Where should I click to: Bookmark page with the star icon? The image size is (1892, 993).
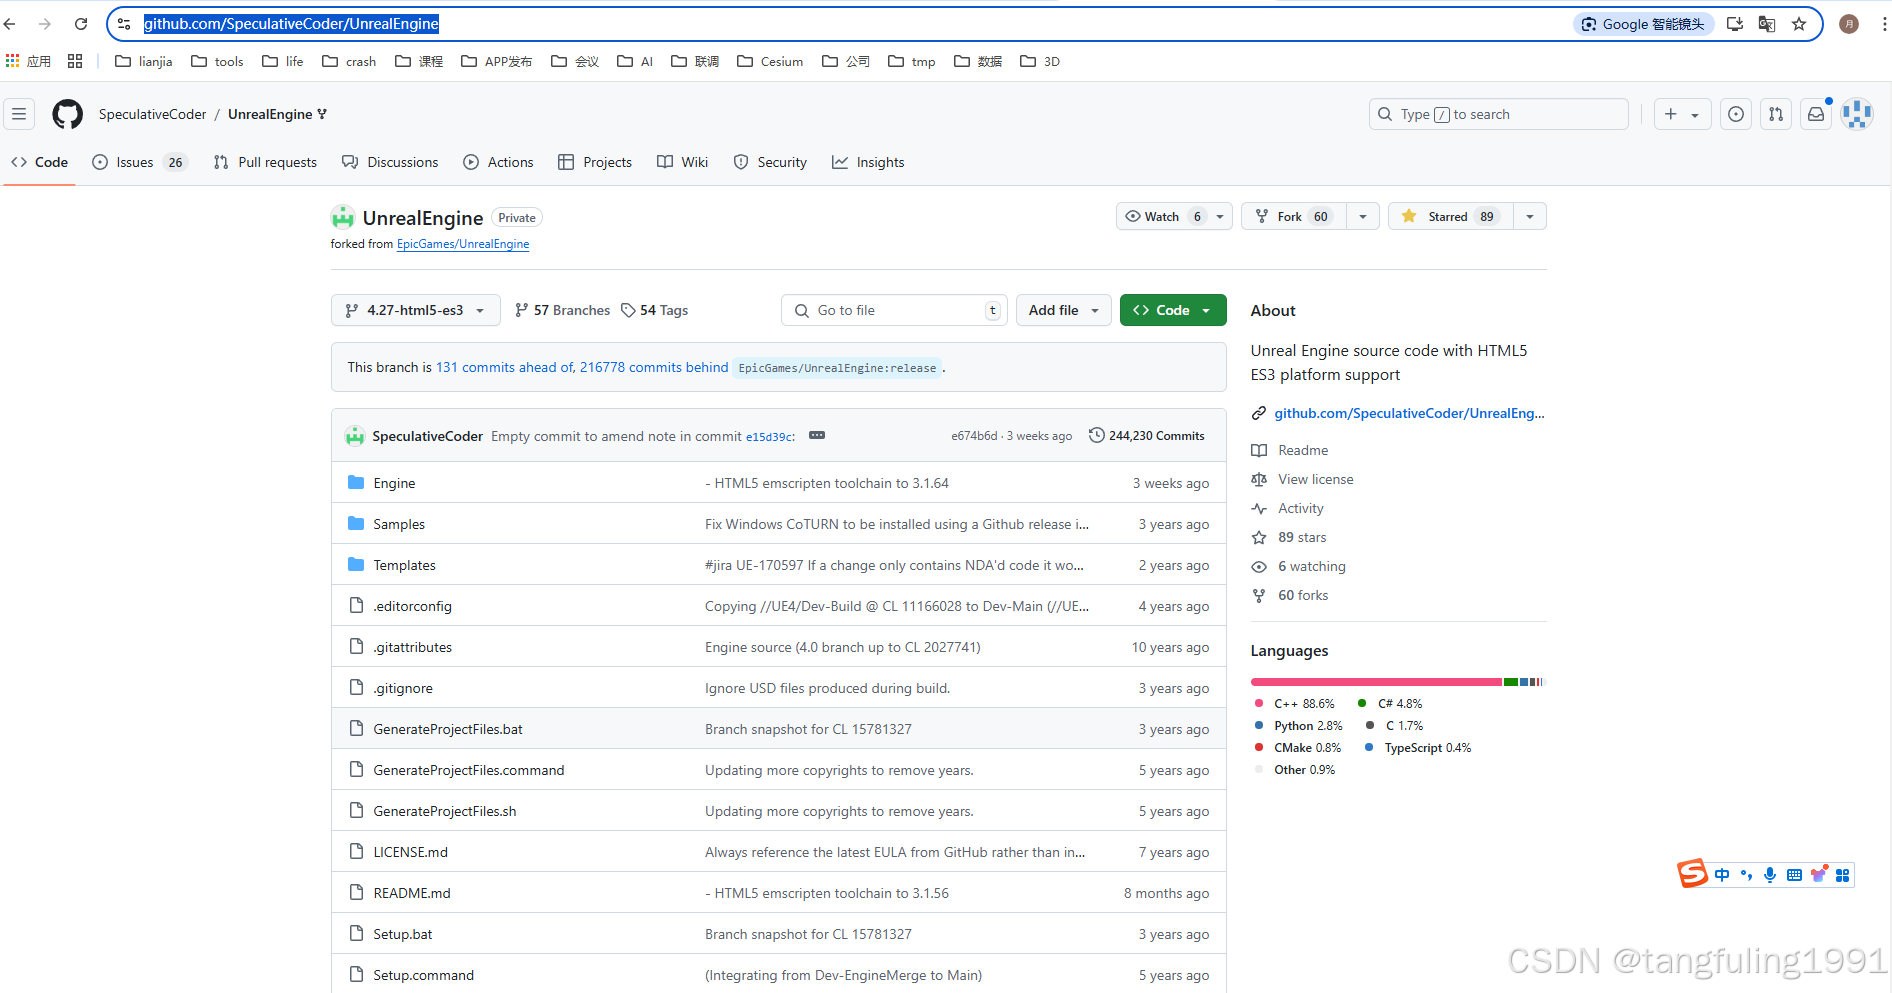click(x=1799, y=24)
